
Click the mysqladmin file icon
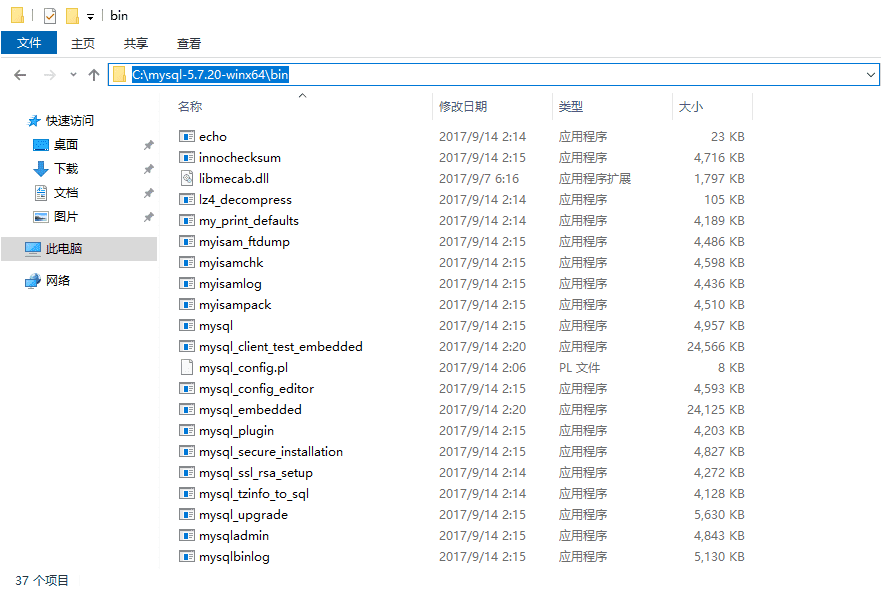[x=187, y=535]
